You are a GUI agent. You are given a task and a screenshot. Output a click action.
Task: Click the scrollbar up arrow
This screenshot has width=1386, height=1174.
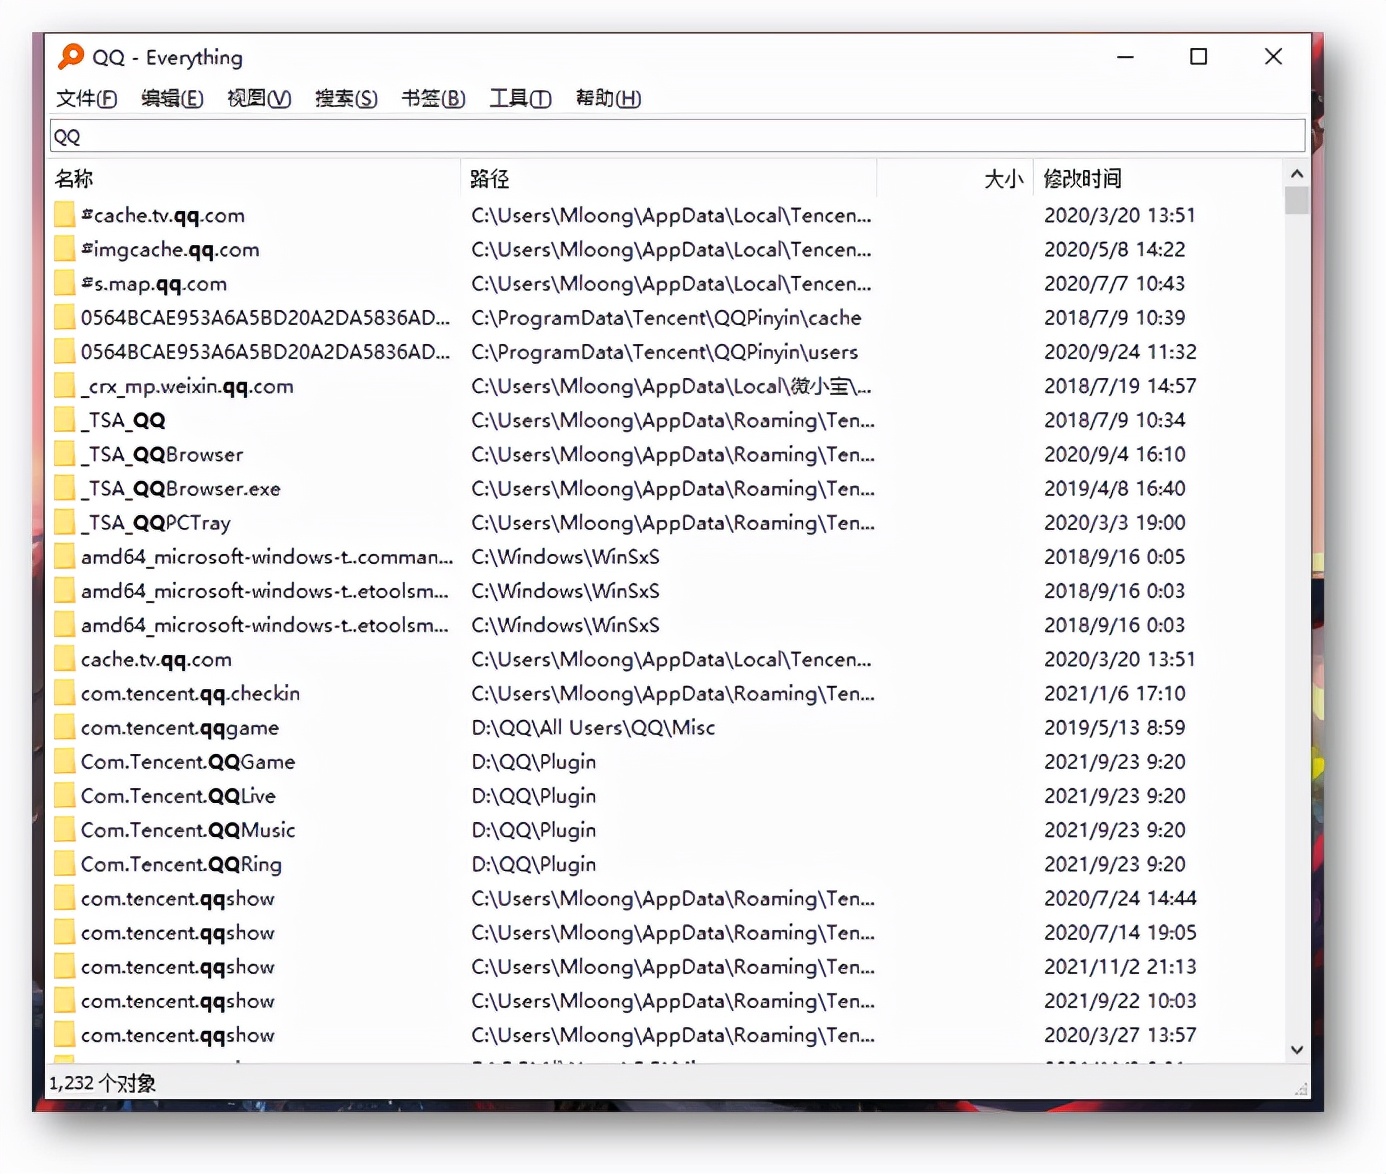pyautogui.click(x=1297, y=173)
